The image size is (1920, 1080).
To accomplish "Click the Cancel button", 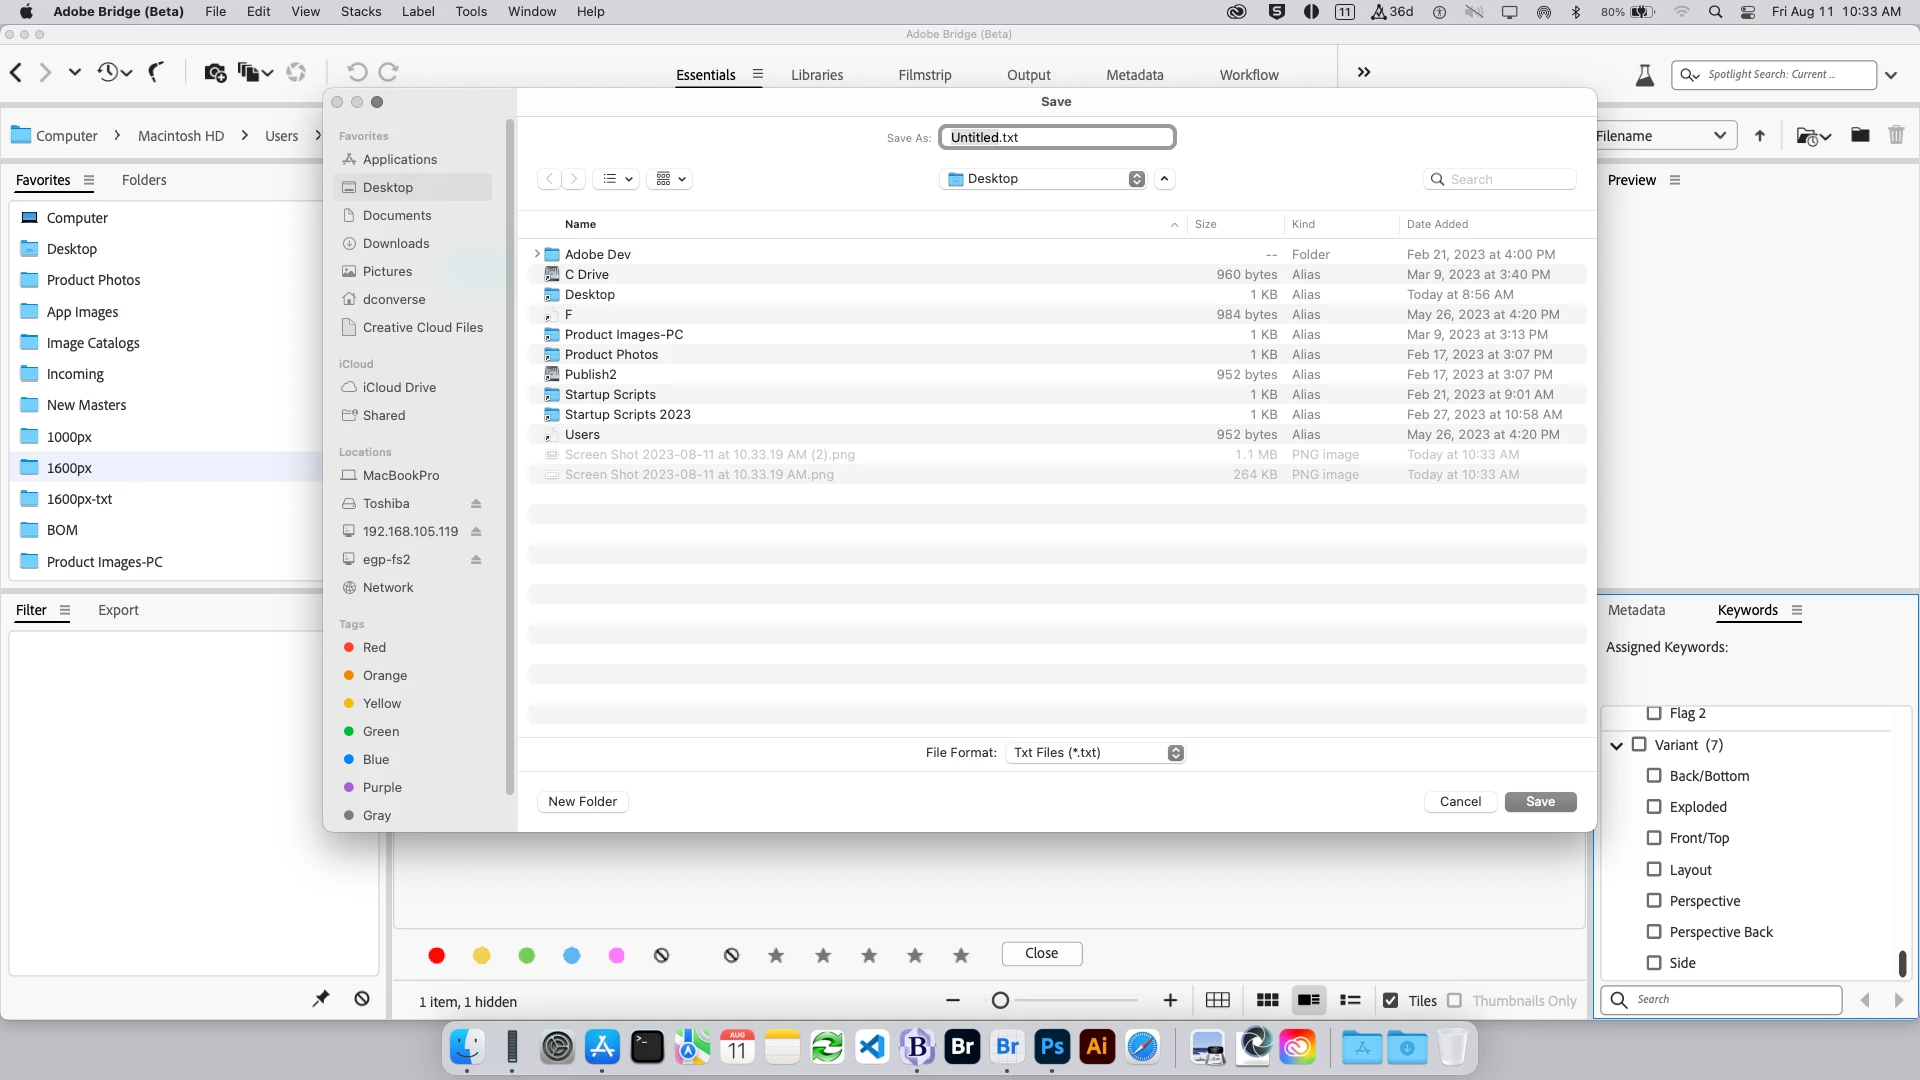I will (x=1460, y=802).
